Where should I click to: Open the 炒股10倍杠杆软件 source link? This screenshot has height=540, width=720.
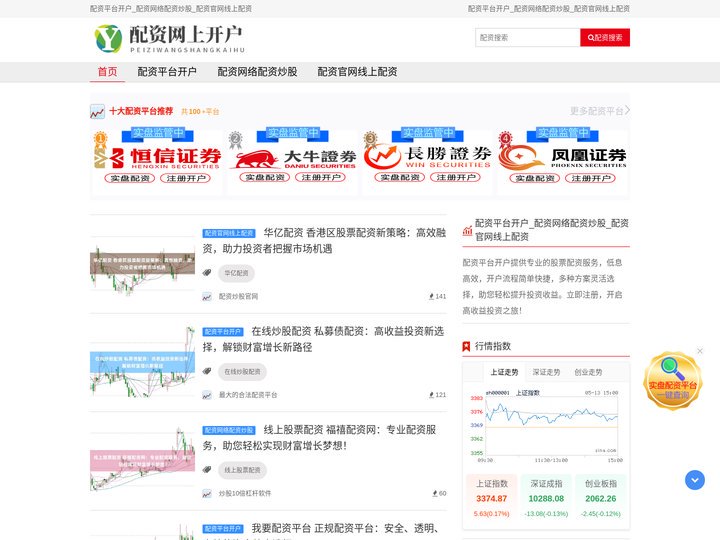click(x=245, y=494)
